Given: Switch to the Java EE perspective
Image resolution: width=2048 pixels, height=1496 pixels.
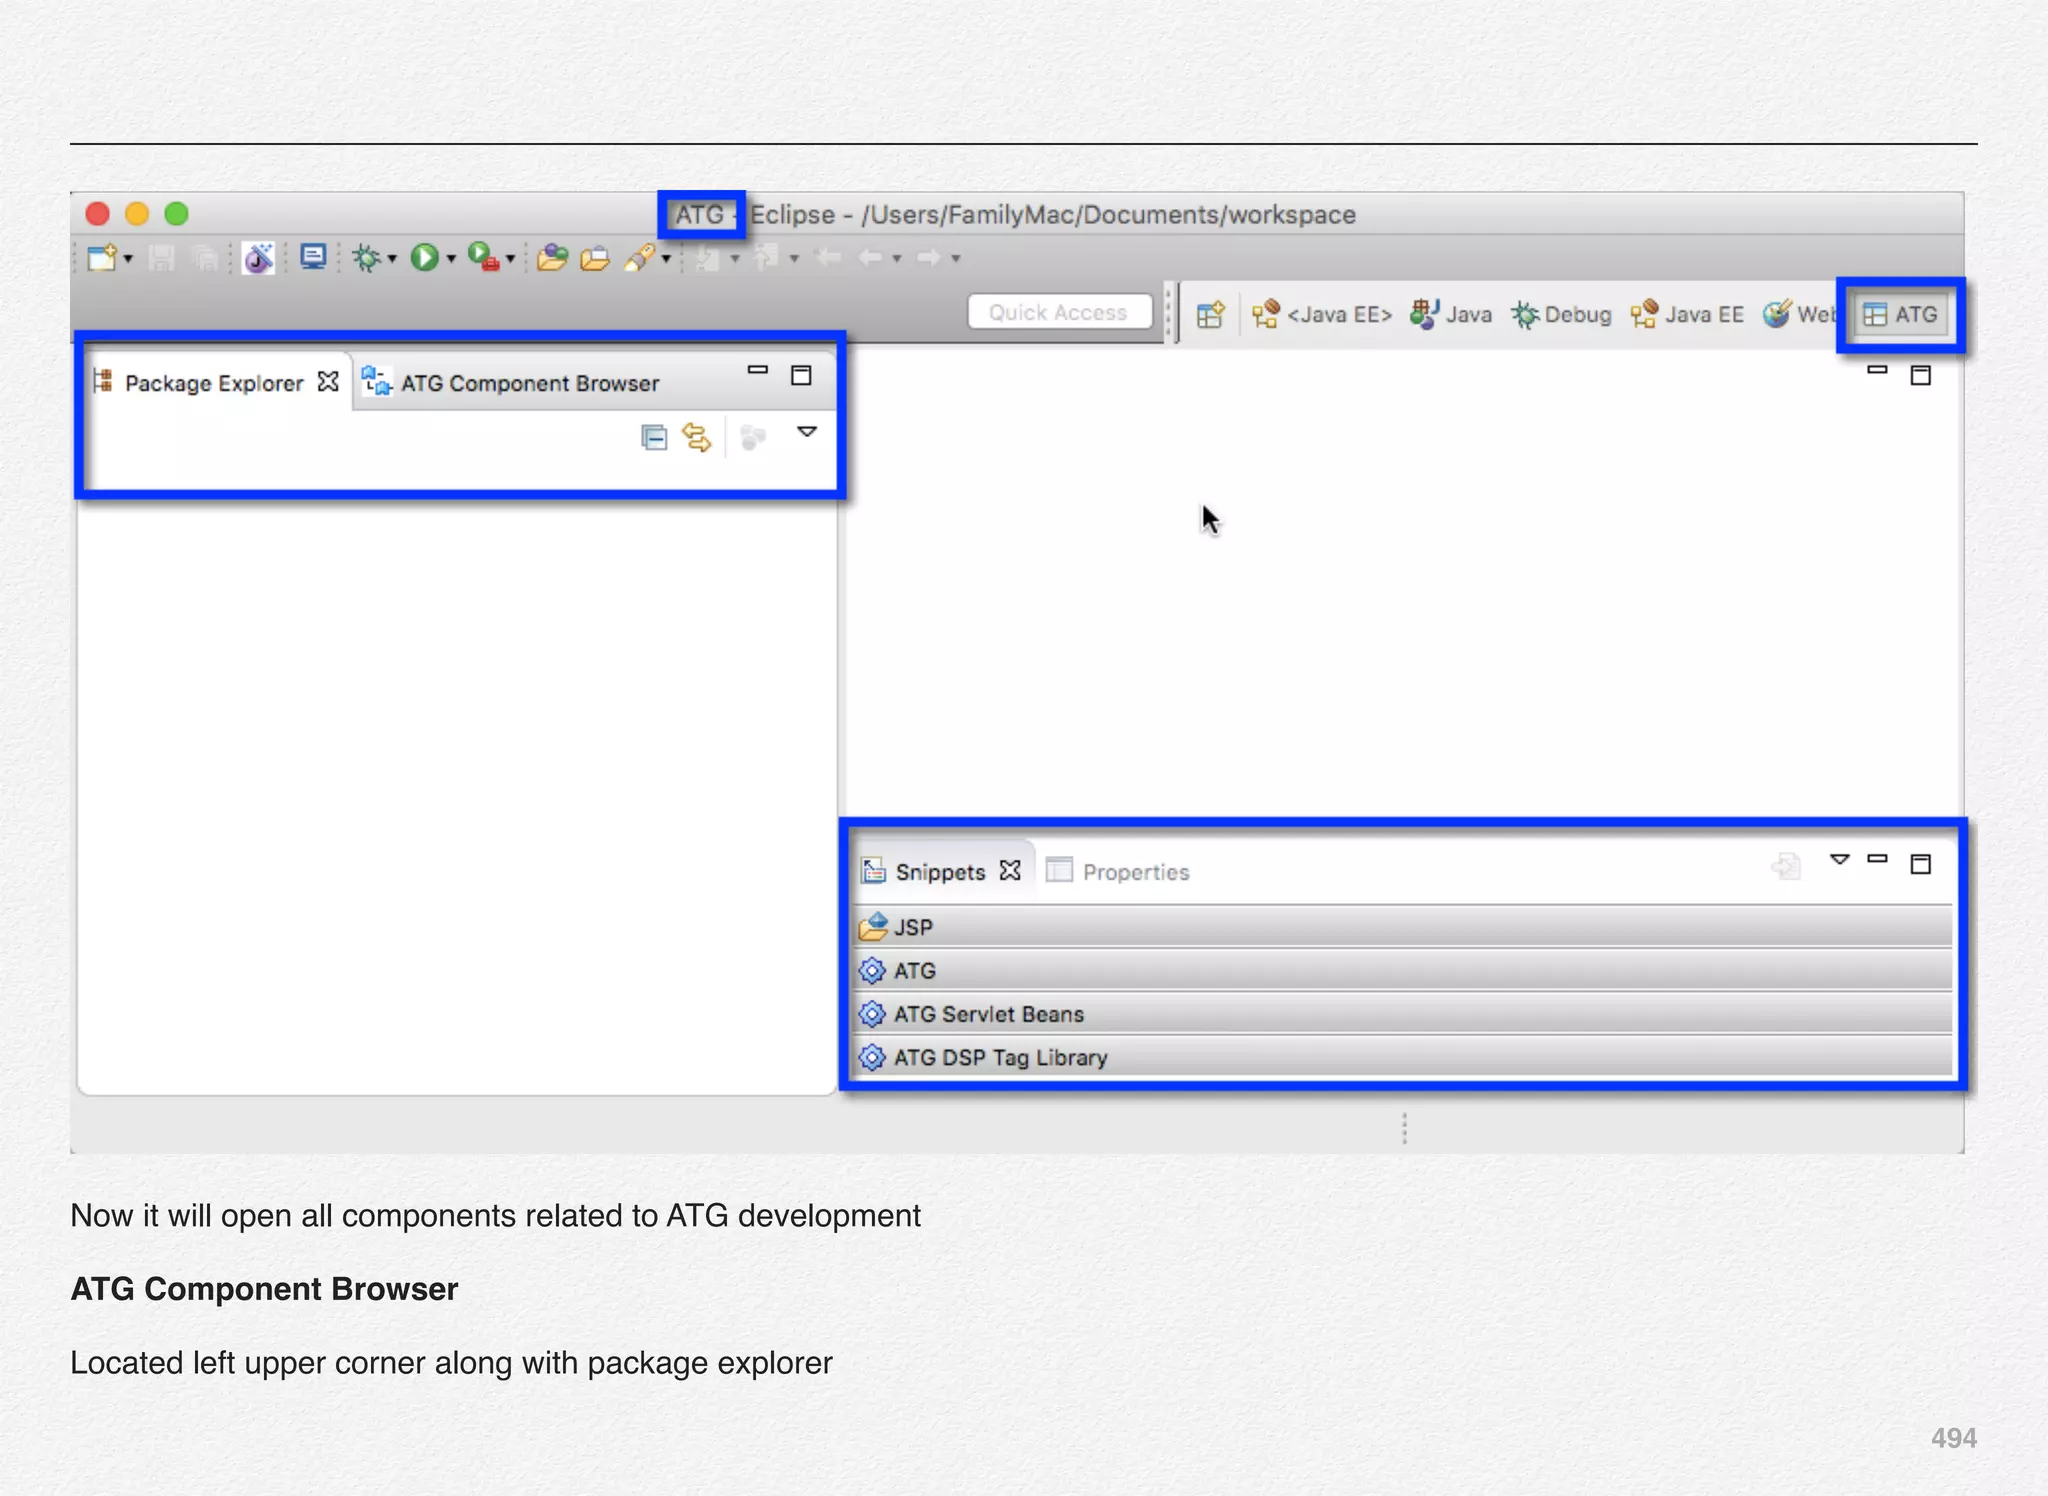Looking at the screenshot, I should pyautogui.click(x=1687, y=315).
